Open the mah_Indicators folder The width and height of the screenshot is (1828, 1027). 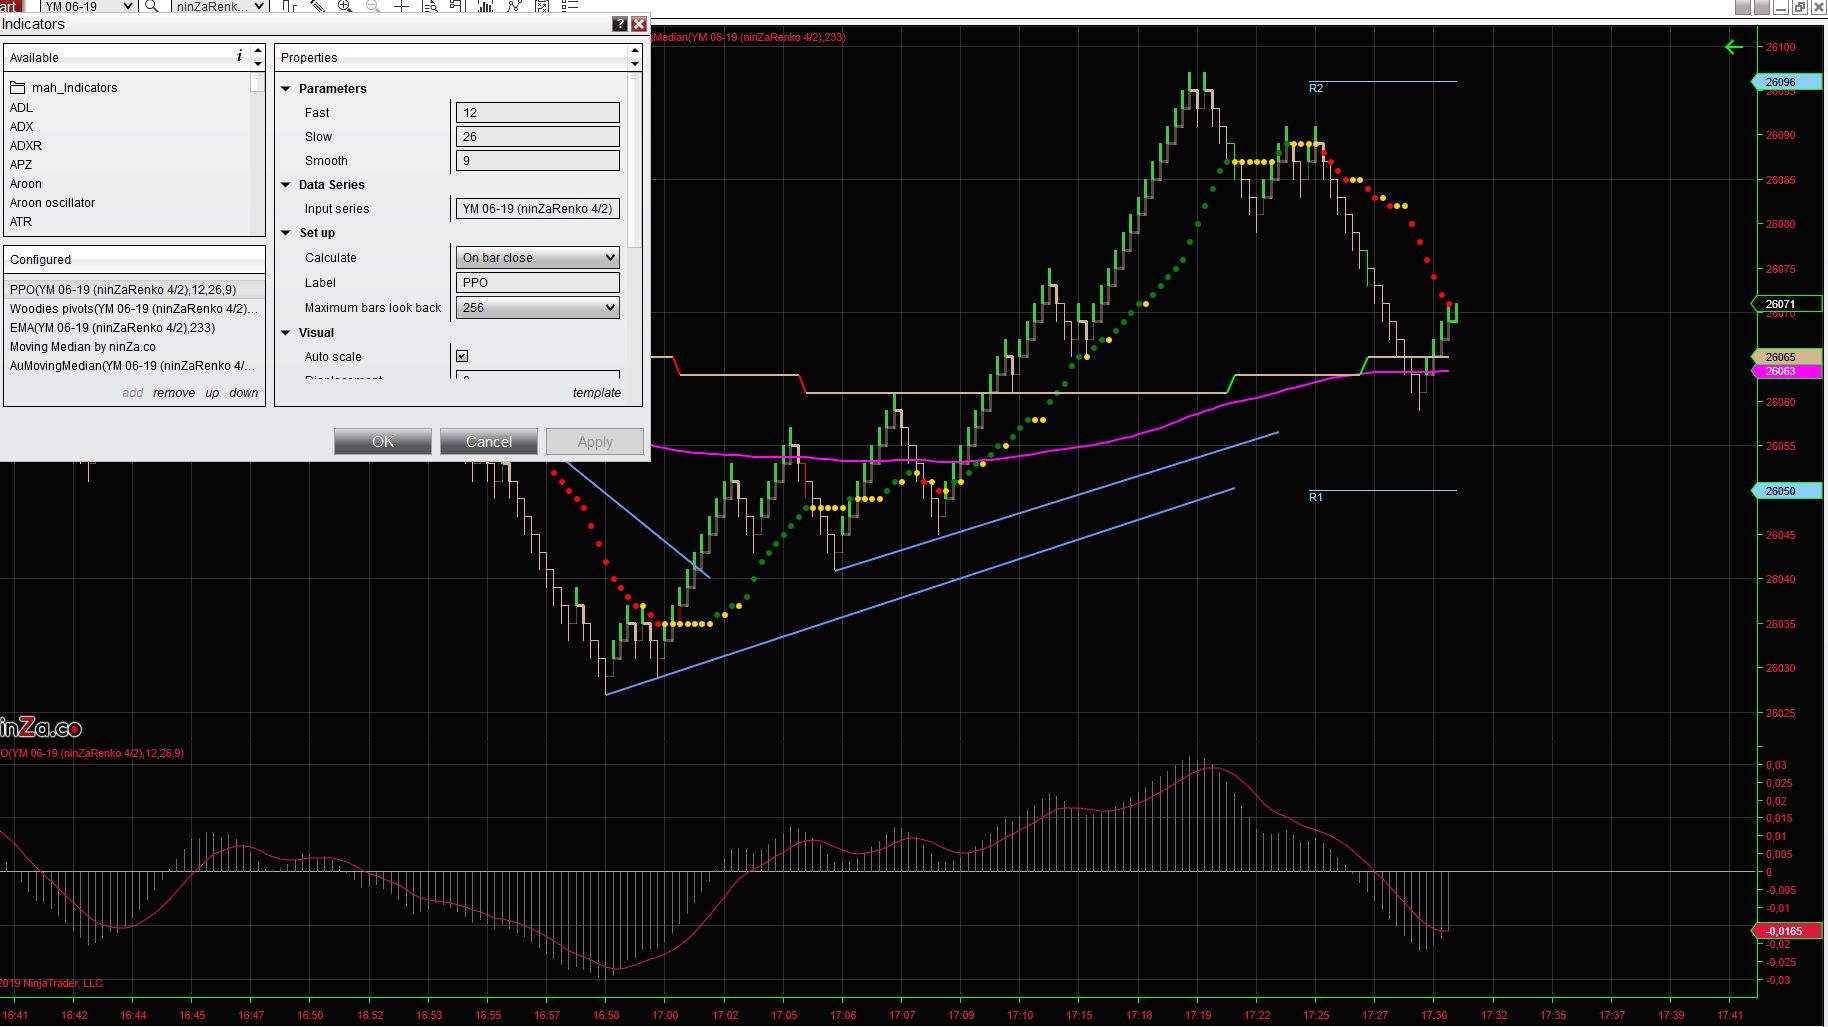(x=64, y=88)
